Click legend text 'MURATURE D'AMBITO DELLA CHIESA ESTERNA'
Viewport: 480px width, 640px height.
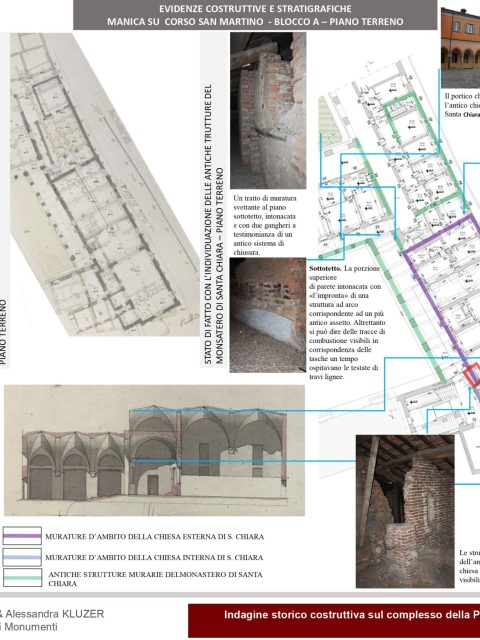pos(154,536)
